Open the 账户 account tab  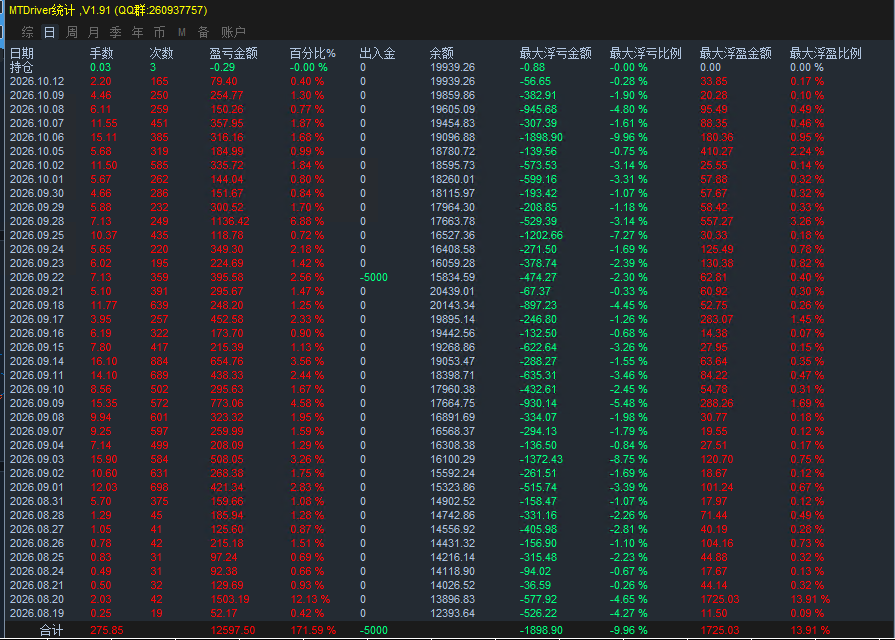233,32
